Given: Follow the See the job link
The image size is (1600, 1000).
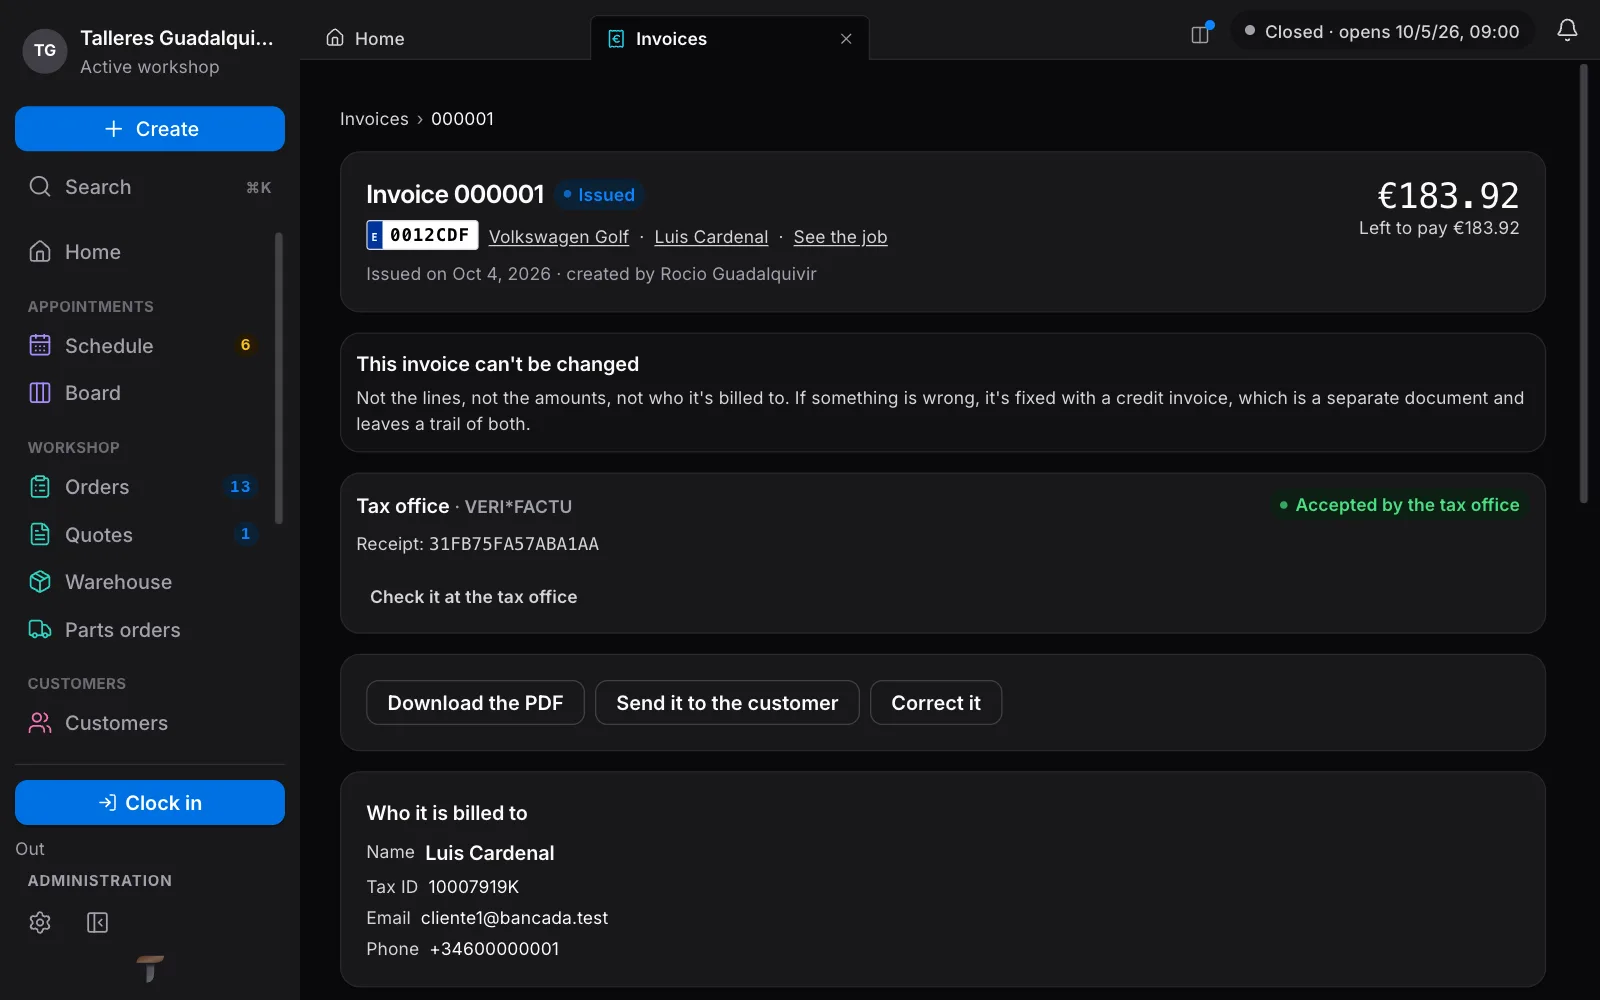Looking at the screenshot, I should [840, 237].
